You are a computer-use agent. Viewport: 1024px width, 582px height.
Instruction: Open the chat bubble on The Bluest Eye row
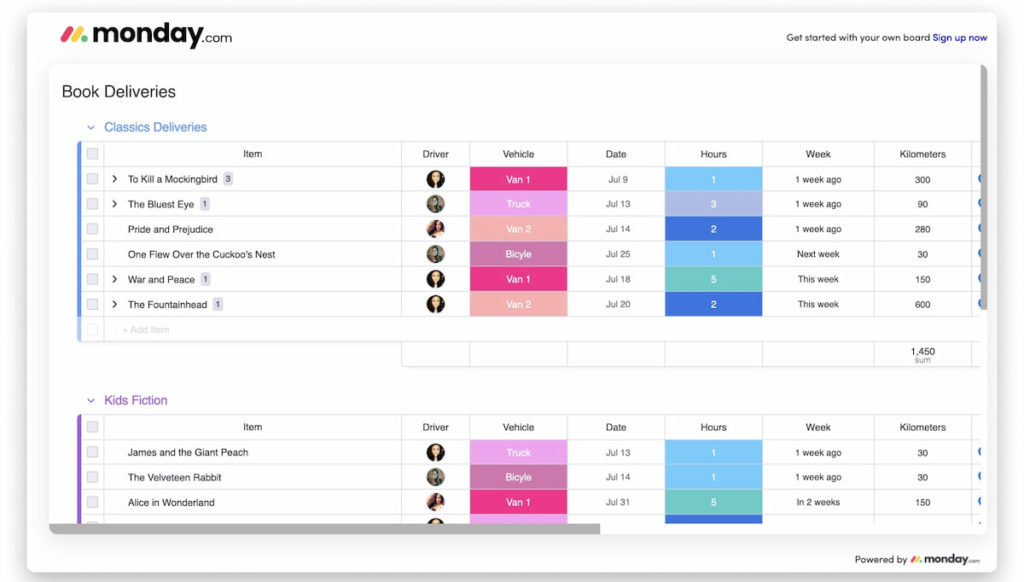[x=978, y=203]
